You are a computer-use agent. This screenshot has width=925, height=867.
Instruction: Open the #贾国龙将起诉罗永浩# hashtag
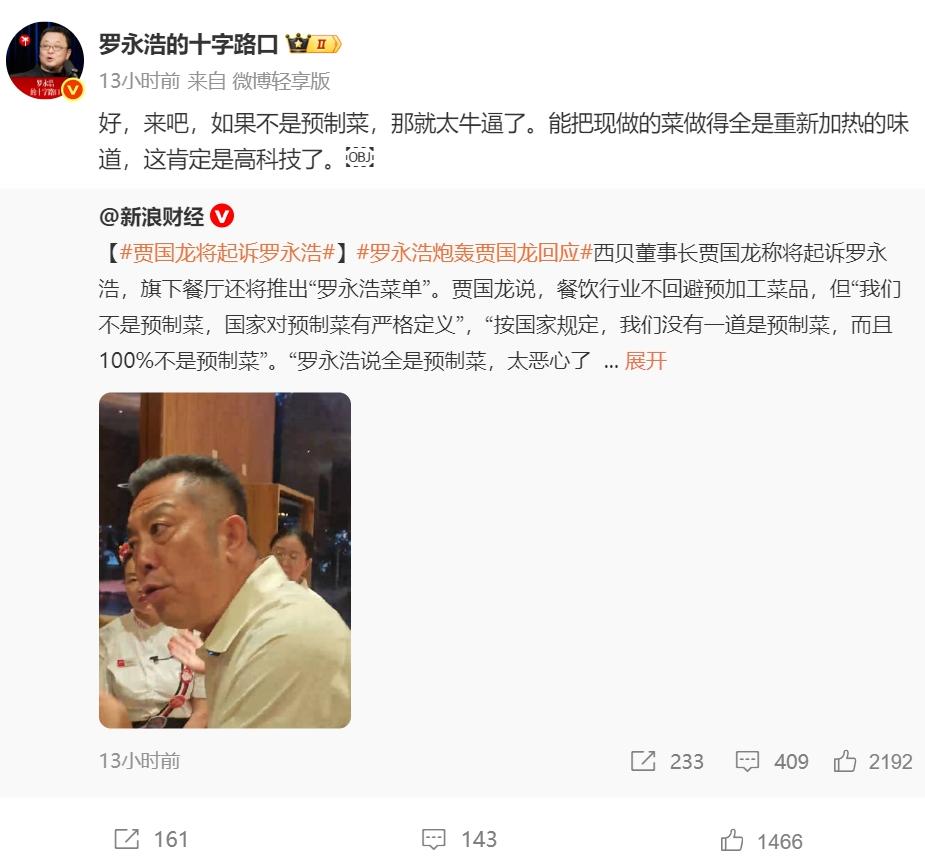(228, 253)
